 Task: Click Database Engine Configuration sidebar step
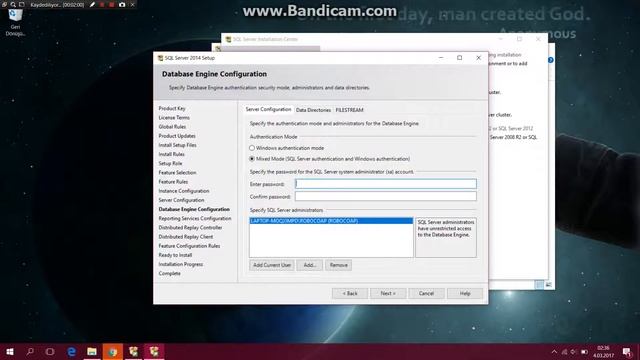pyautogui.click(x=194, y=209)
